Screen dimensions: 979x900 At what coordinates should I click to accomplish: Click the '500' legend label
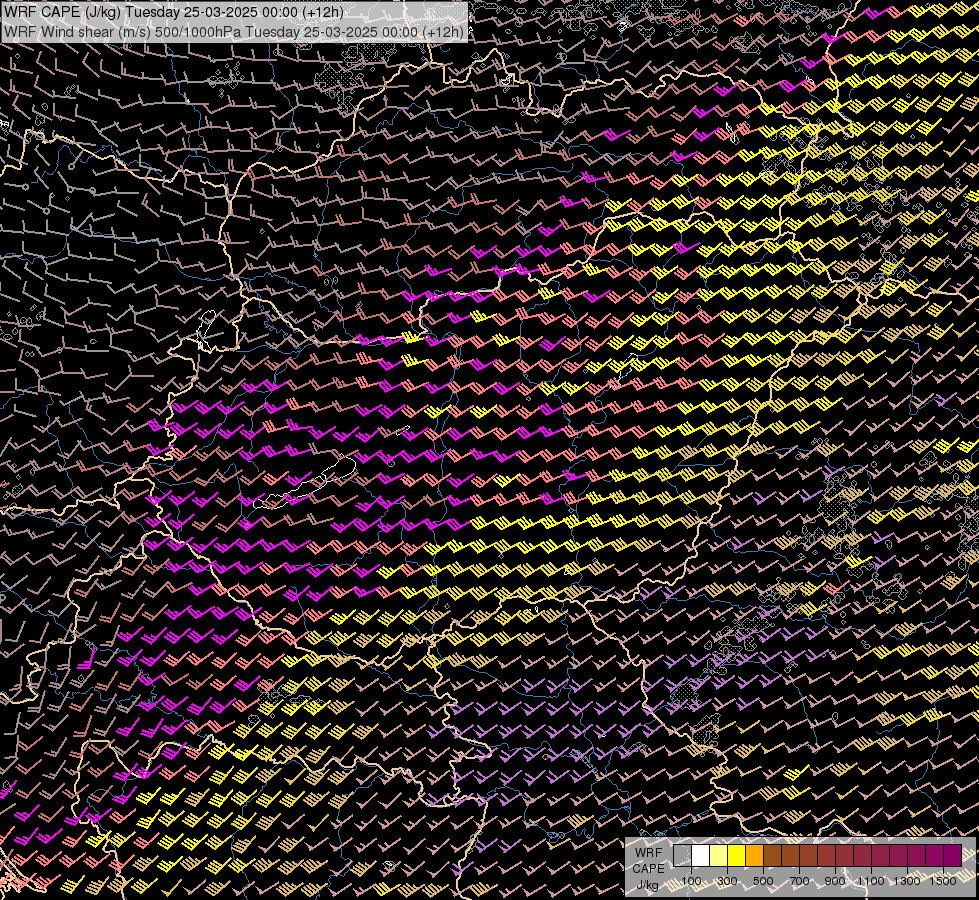[x=763, y=881]
